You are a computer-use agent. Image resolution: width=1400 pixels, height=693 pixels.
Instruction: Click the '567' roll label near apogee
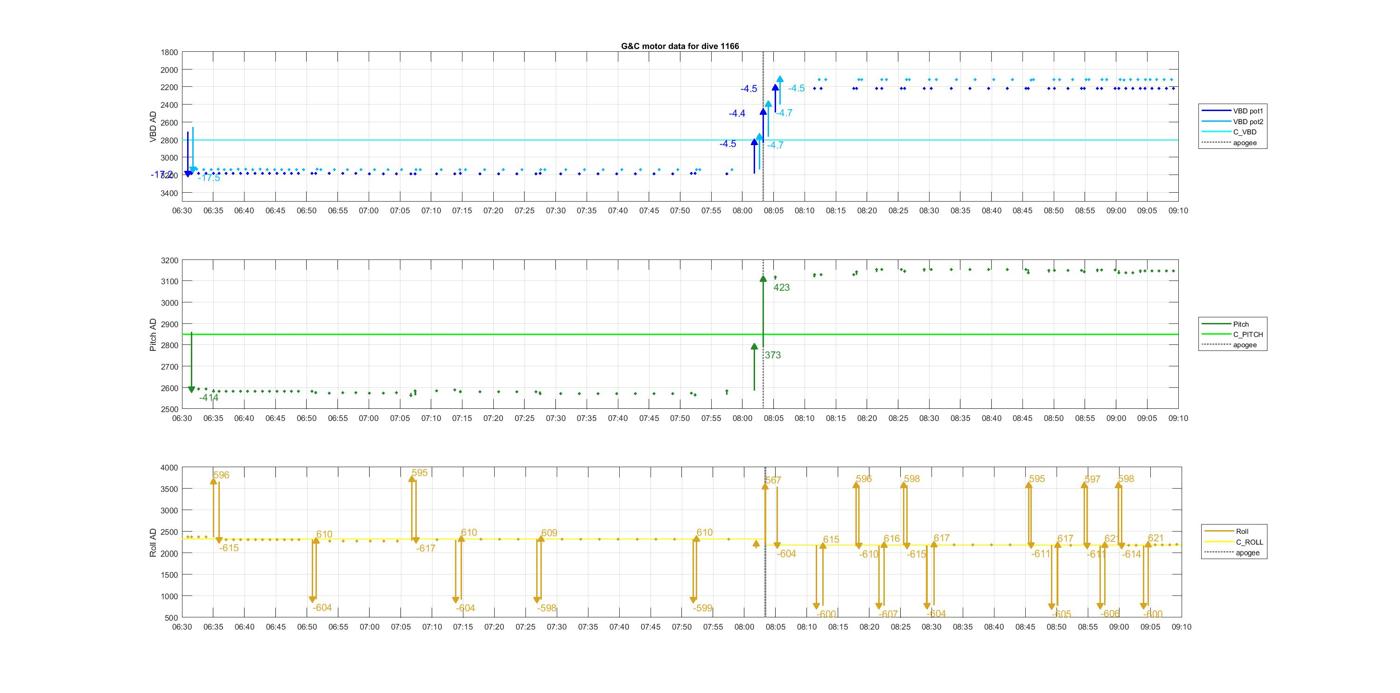773,481
